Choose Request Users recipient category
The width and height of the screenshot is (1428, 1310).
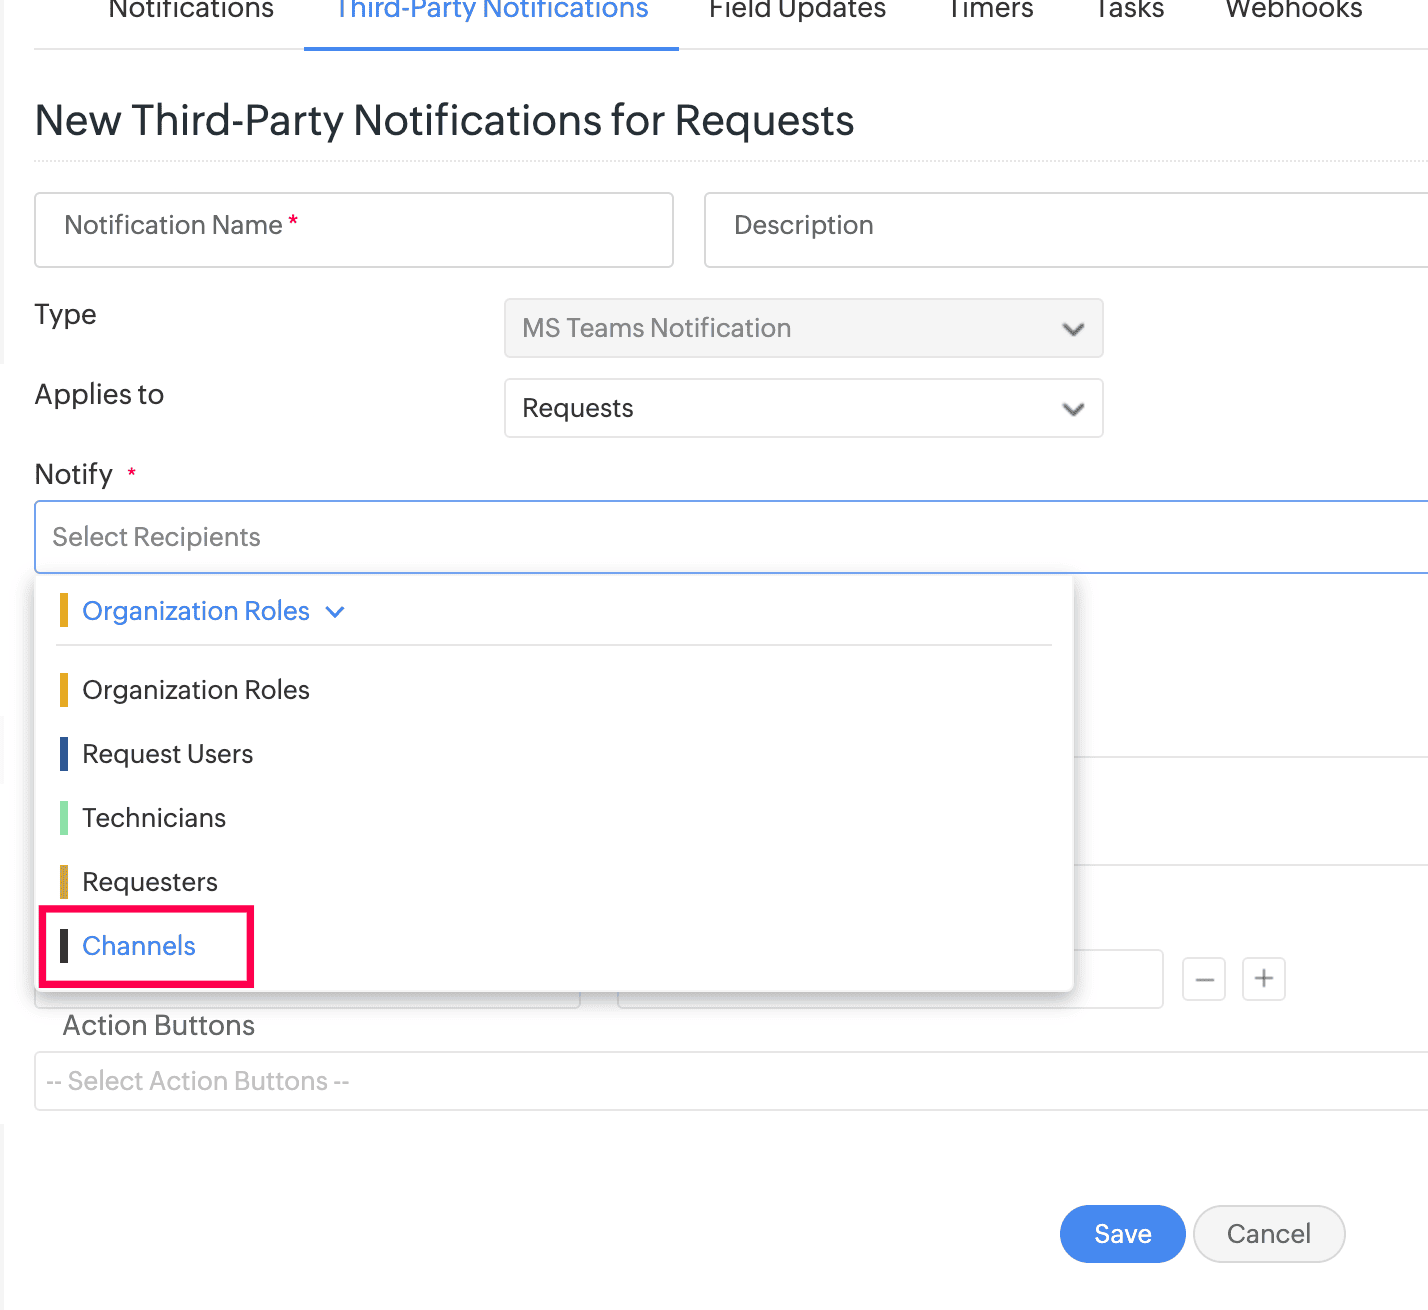tap(167, 754)
